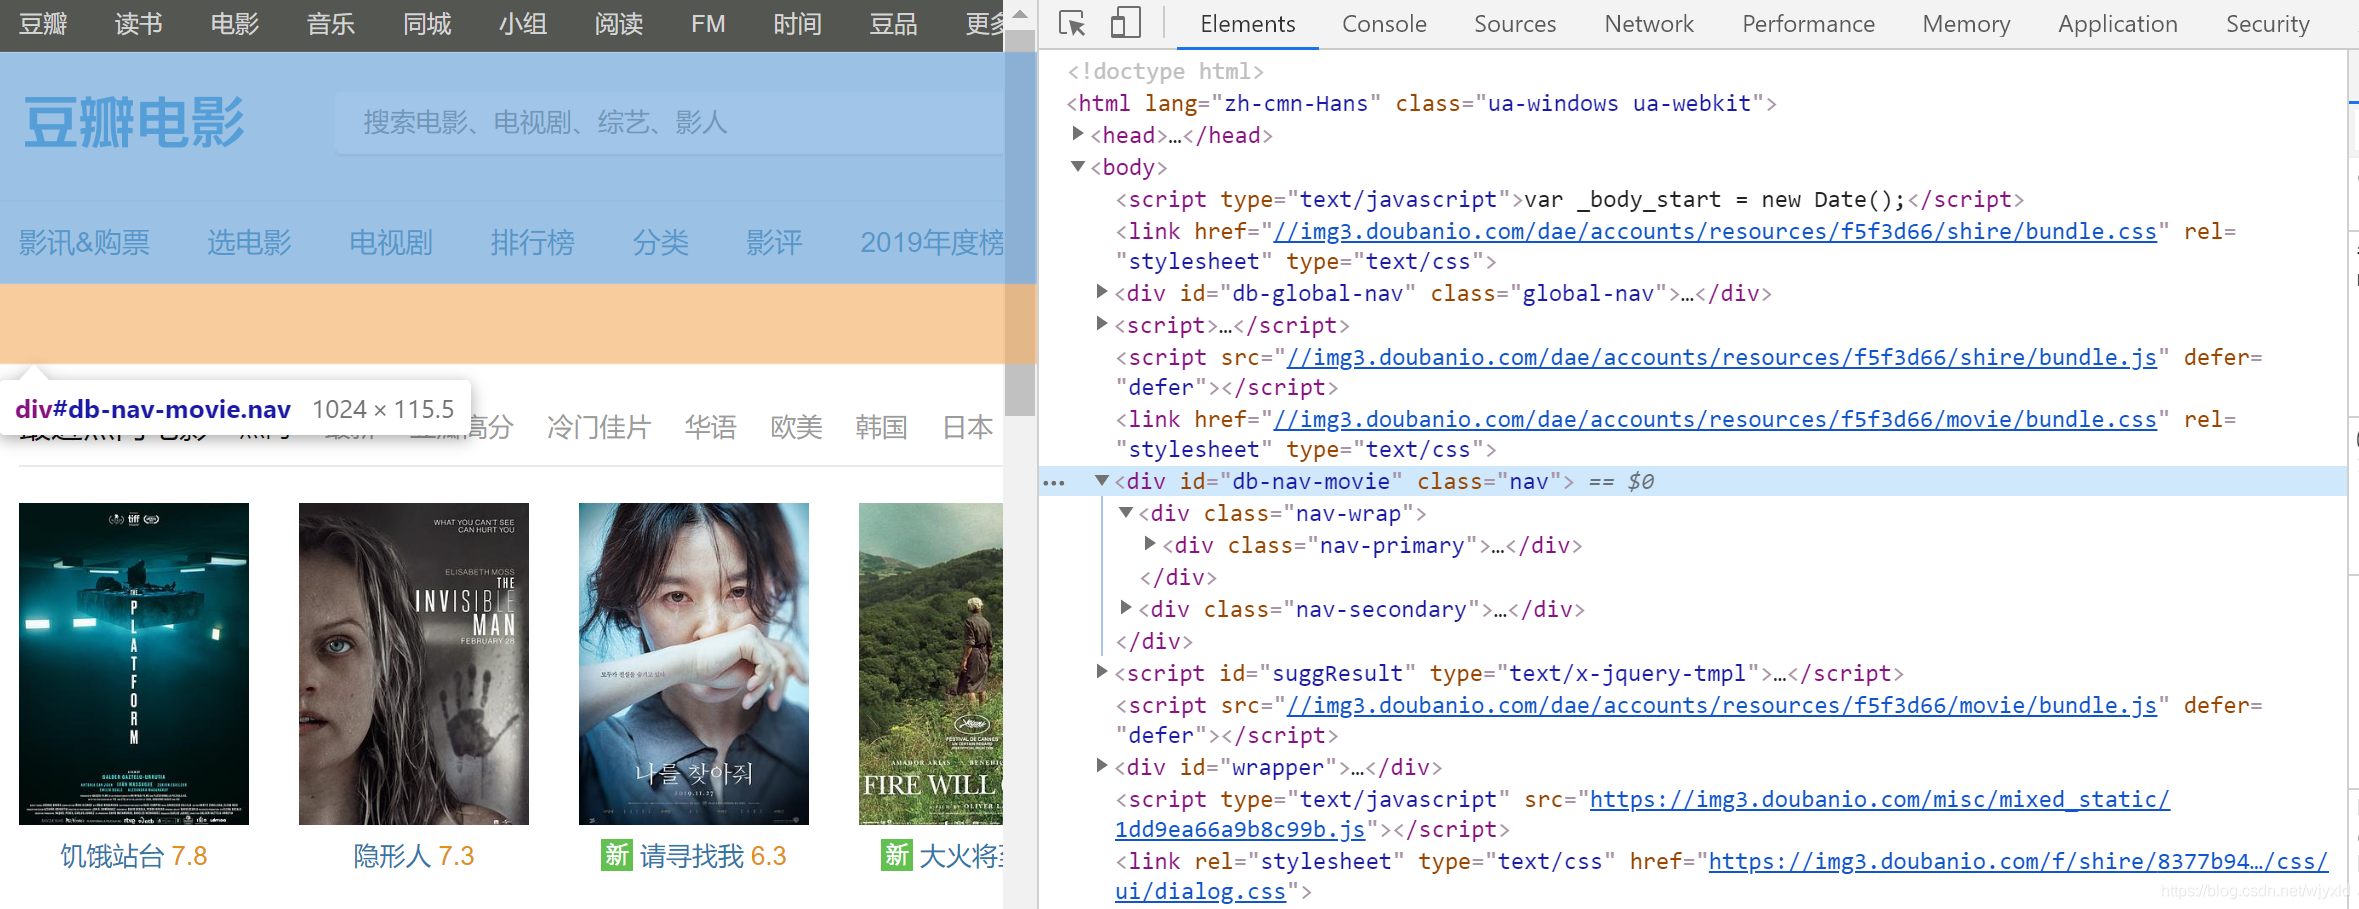The height and width of the screenshot is (909, 2359).
Task: Open The Platform movie poster
Action: [134, 664]
